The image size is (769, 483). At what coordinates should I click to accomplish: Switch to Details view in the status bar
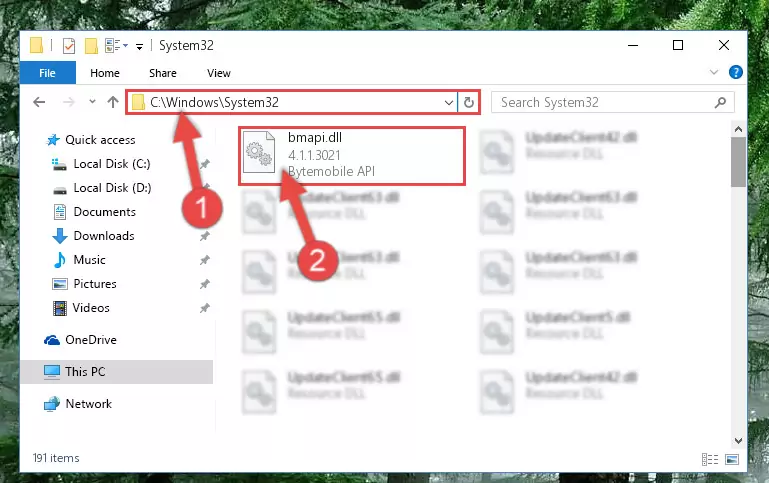click(x=710, y=459)
